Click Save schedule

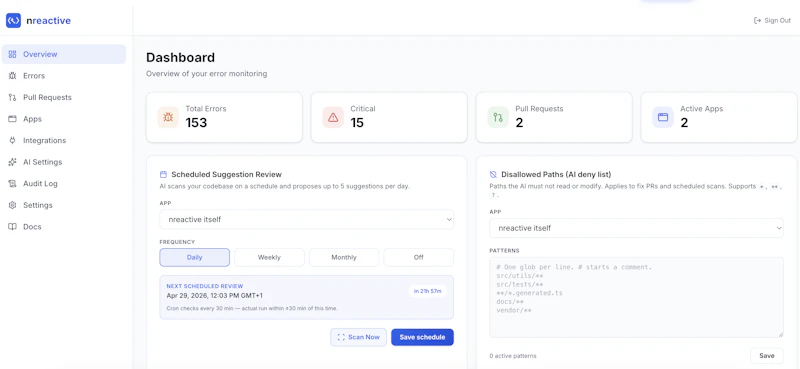click(x=422, y=337)
